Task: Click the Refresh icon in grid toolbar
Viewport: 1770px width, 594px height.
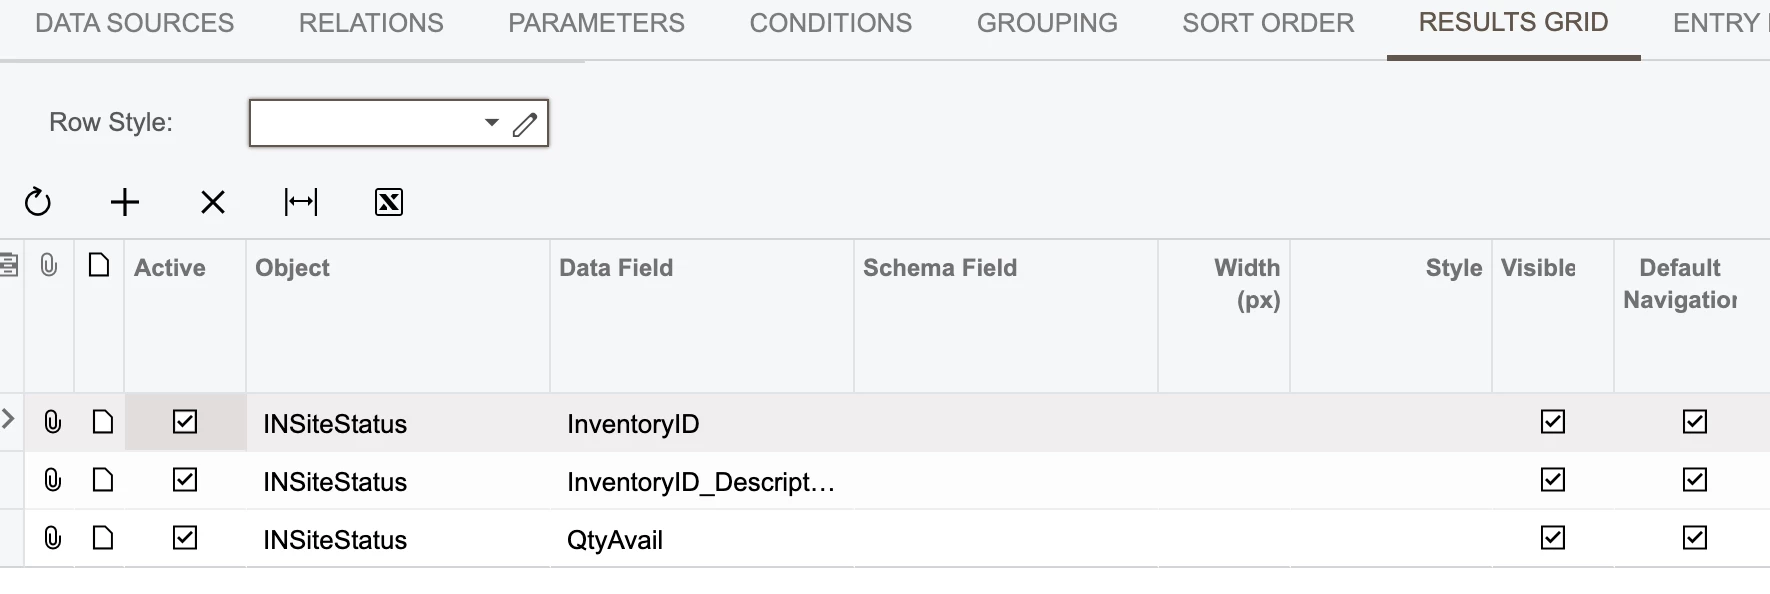Action: (x=38, y=202)
